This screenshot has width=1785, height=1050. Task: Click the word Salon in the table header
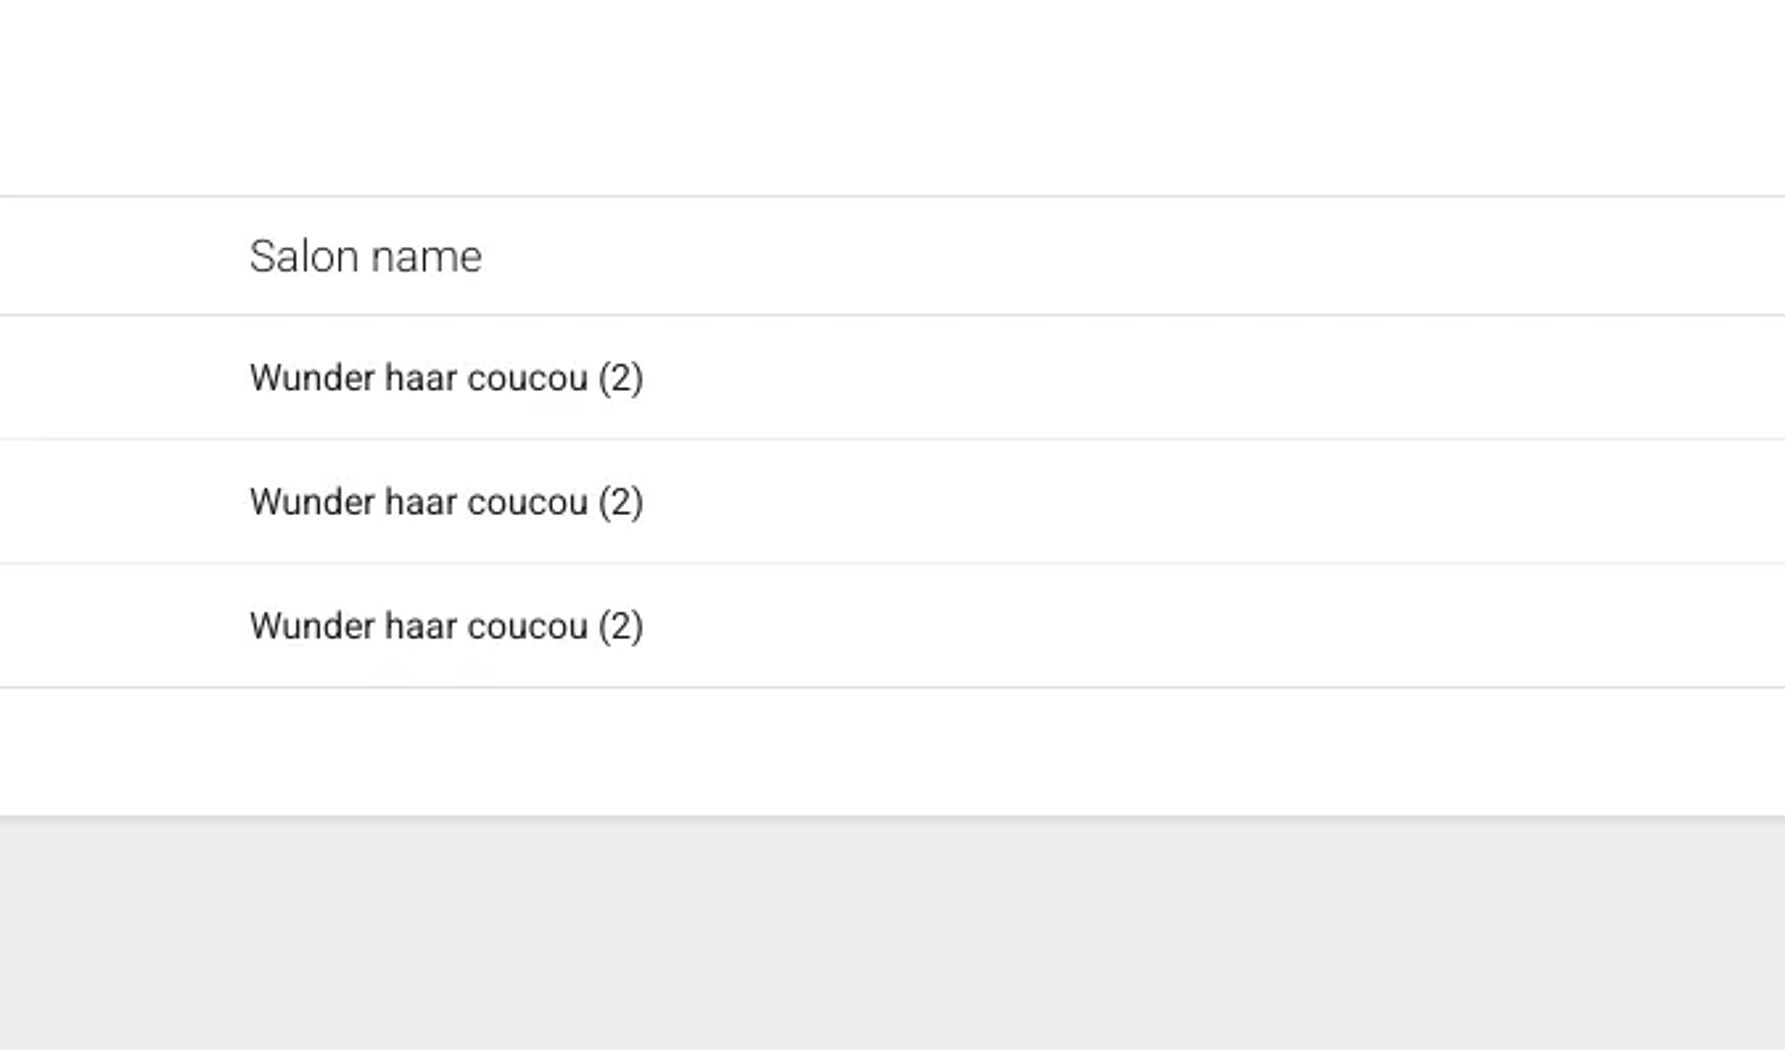304,256
